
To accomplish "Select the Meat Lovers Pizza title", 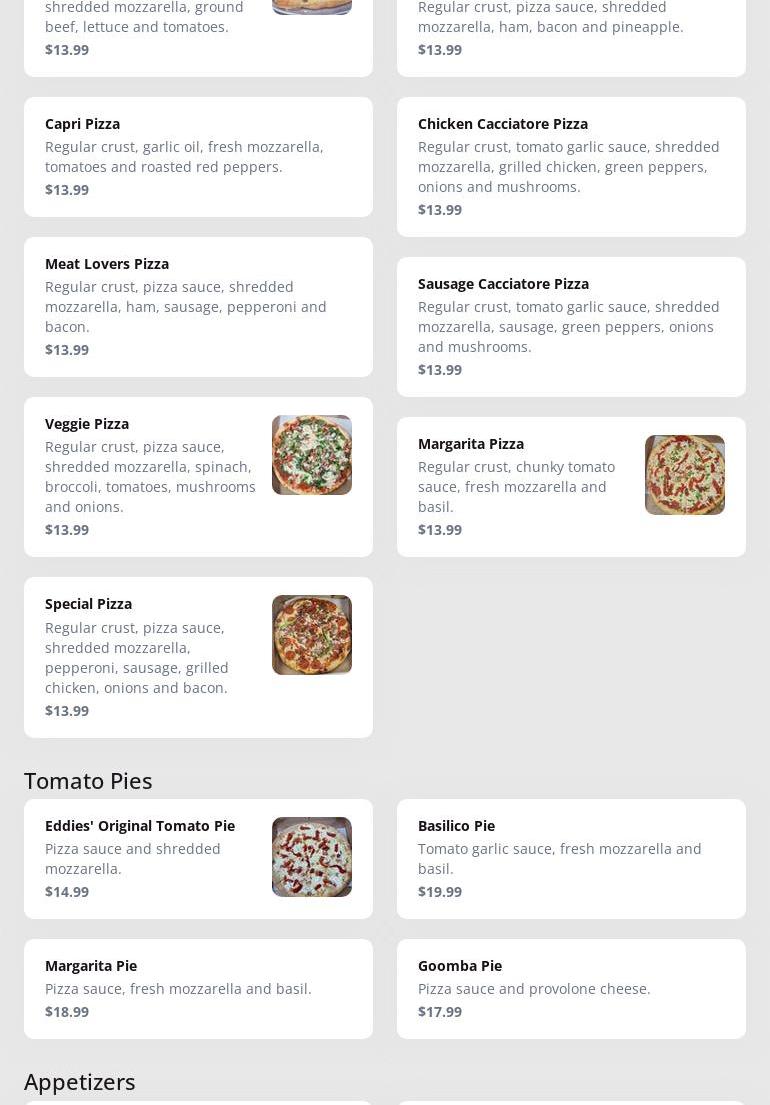I will click(x=107, y=264).
